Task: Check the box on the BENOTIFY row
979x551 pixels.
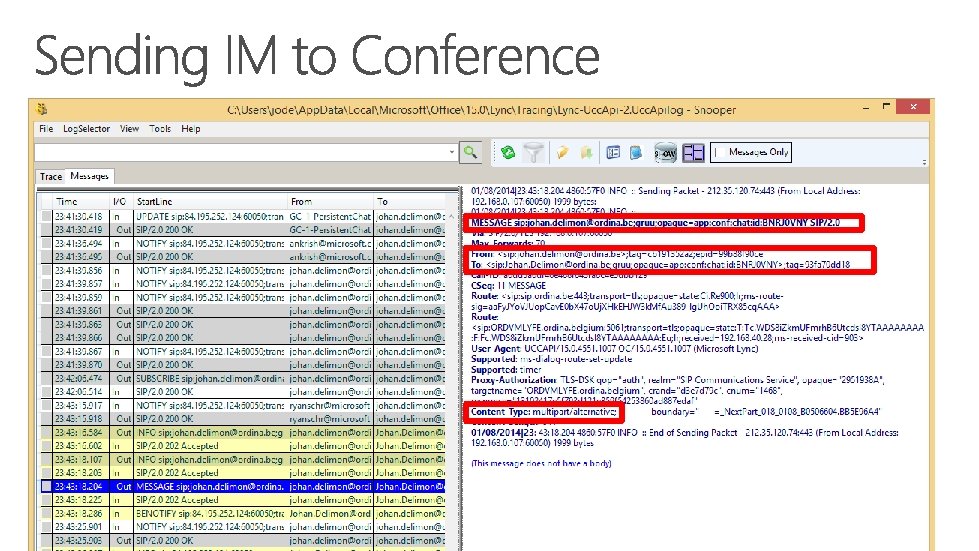Action: click(46, 514)
